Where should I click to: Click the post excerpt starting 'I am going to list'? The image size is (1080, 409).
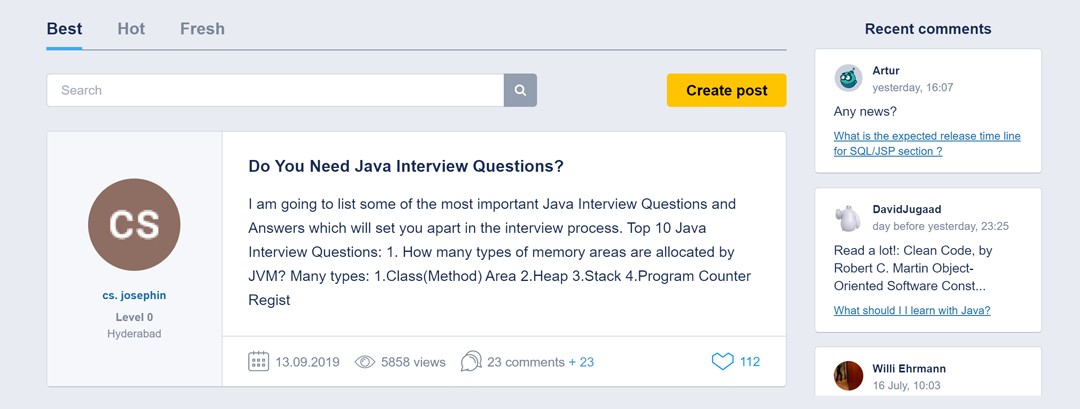coord(499,252)
